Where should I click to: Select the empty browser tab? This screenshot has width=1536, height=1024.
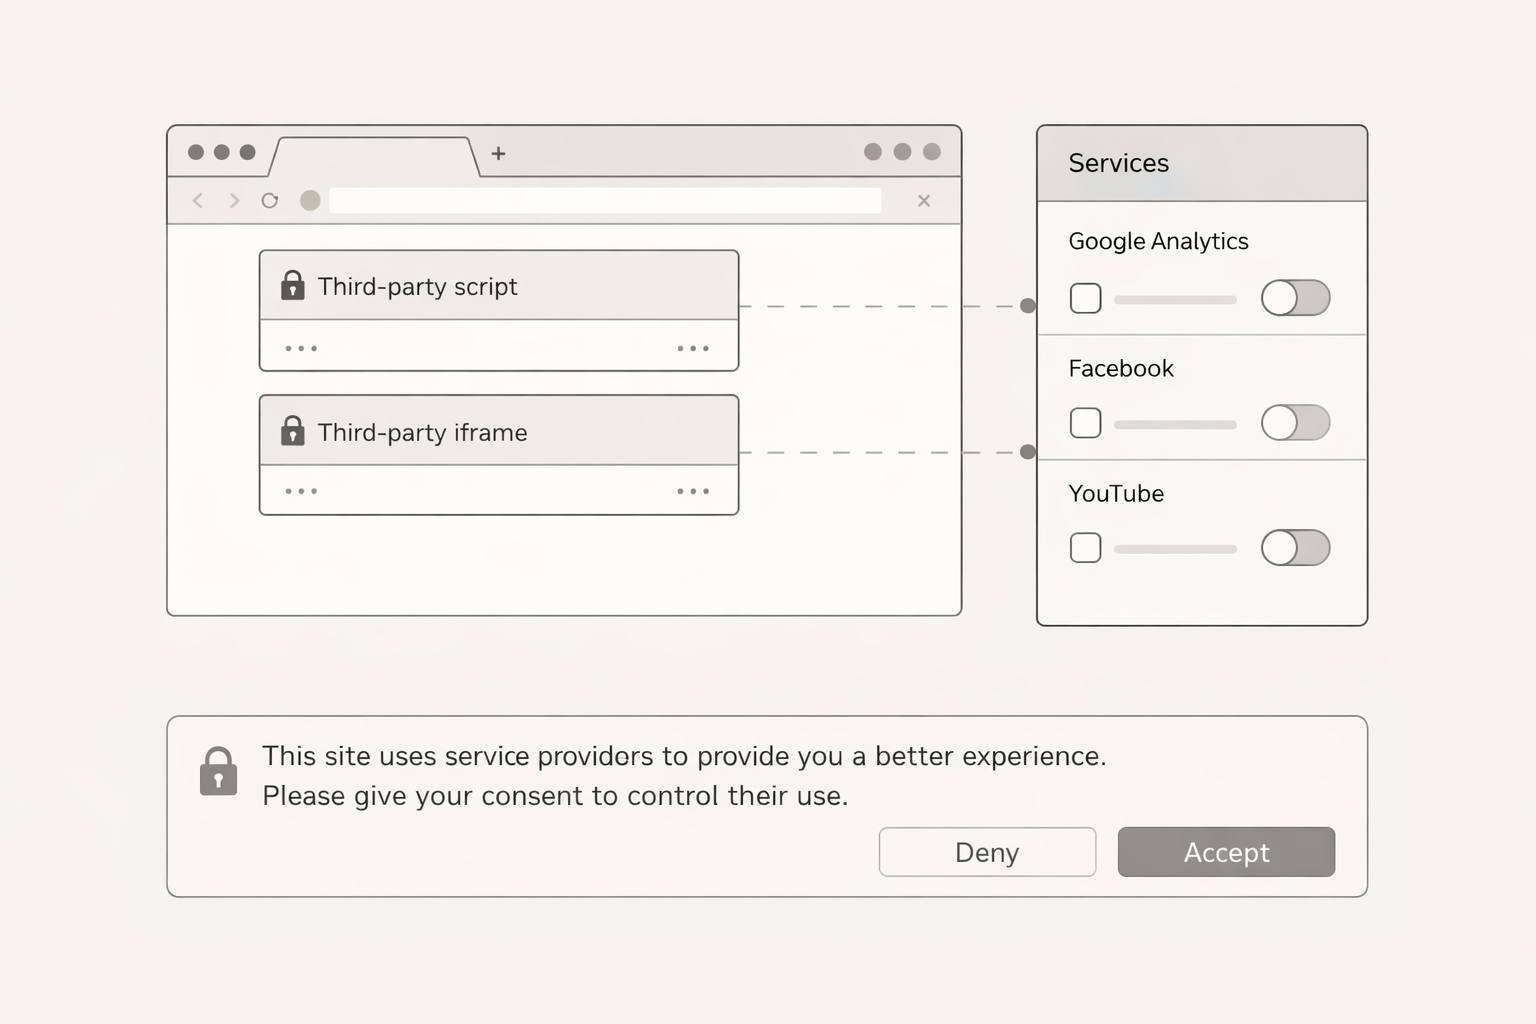click(x=374, y=157)
